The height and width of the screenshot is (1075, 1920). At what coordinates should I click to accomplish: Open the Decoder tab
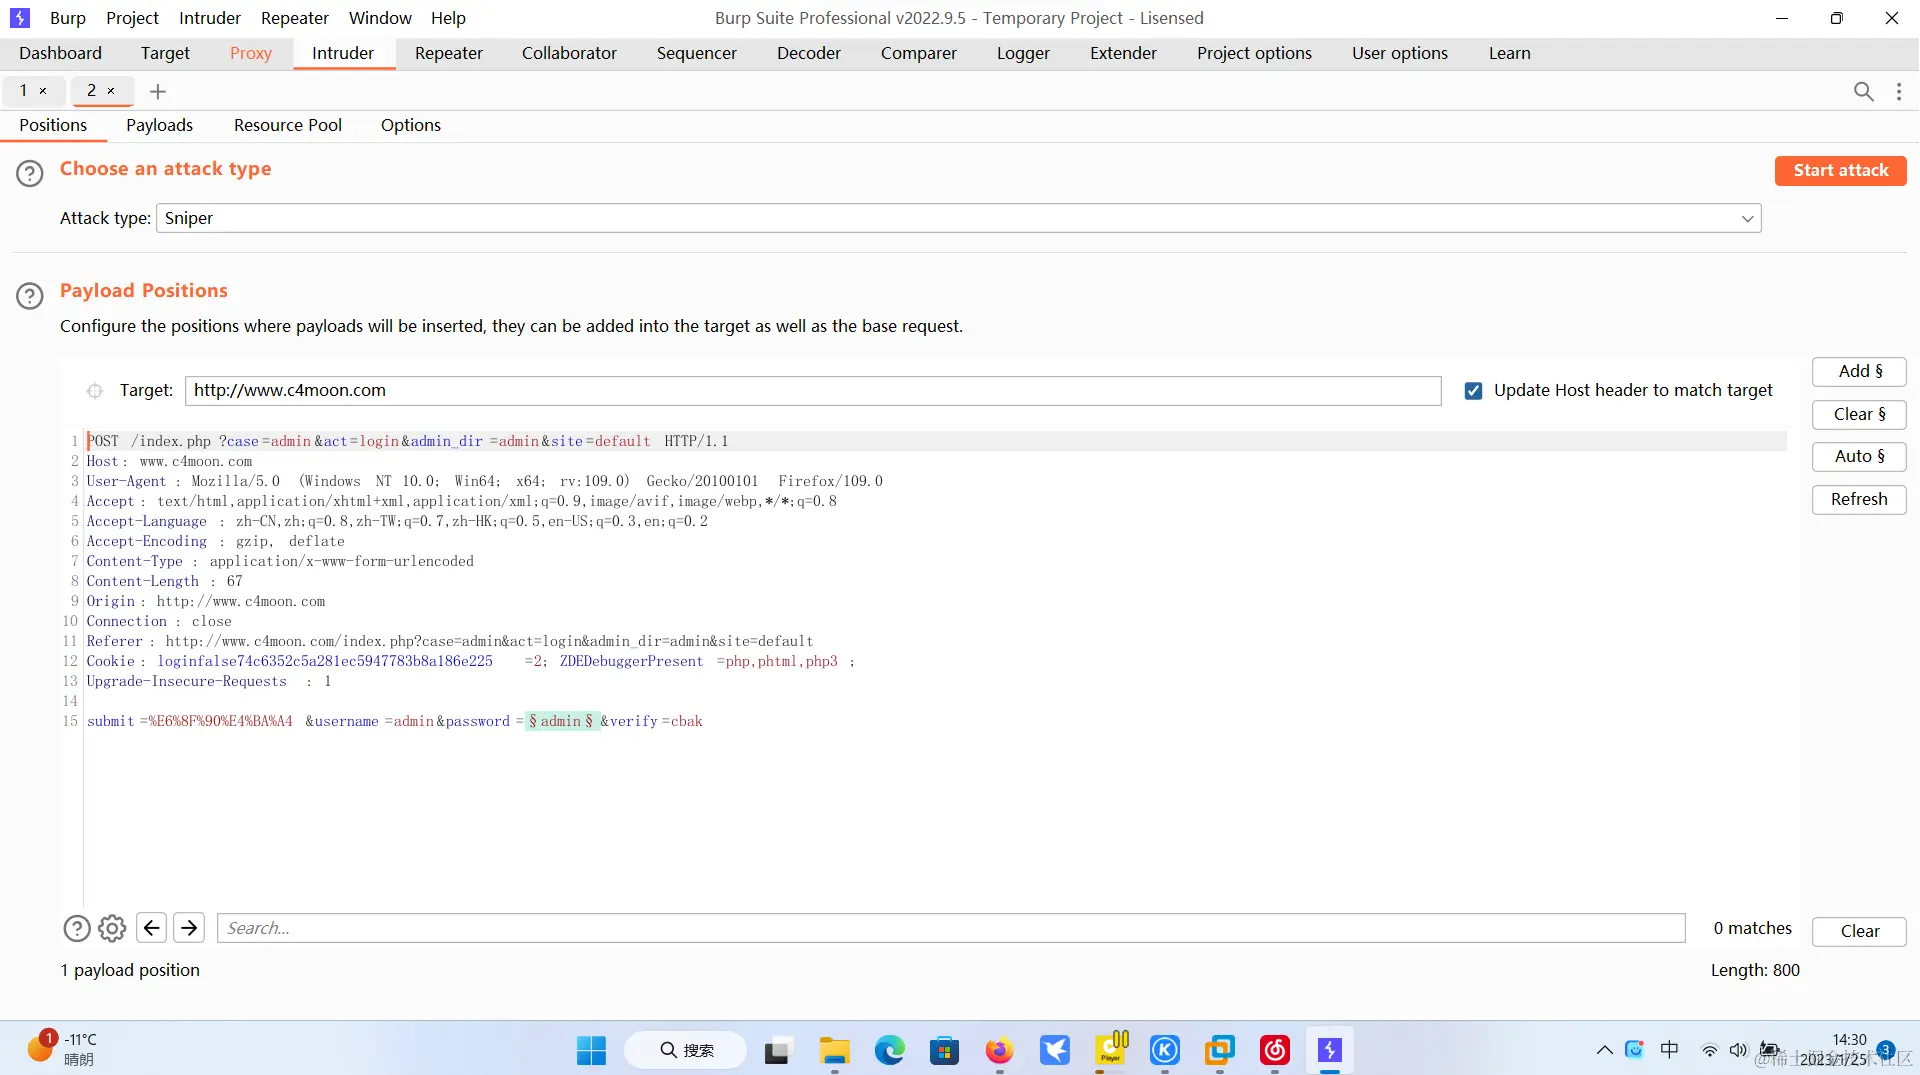809,53
